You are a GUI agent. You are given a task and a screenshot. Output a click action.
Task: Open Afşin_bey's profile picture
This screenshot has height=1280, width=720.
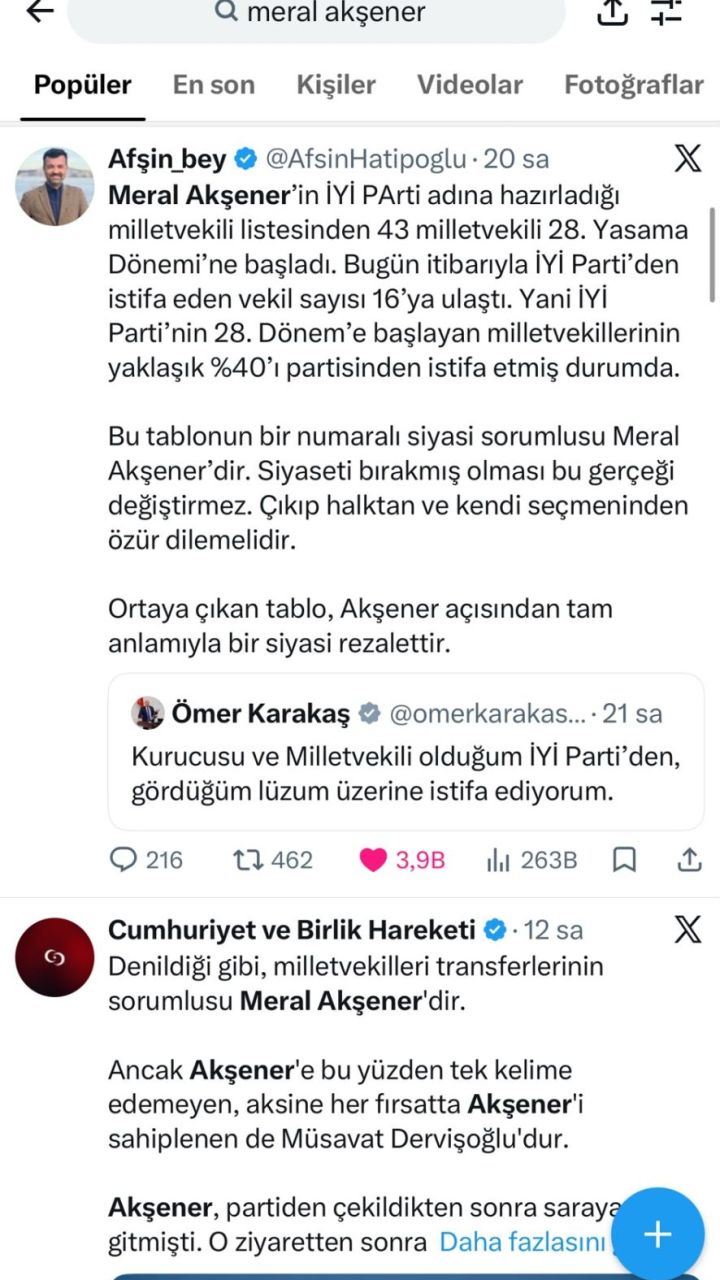(55, 185)
